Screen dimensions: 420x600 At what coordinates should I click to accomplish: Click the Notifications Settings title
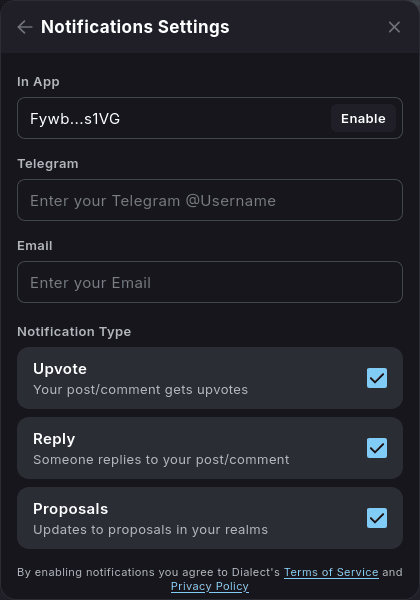tap(135, 27)
